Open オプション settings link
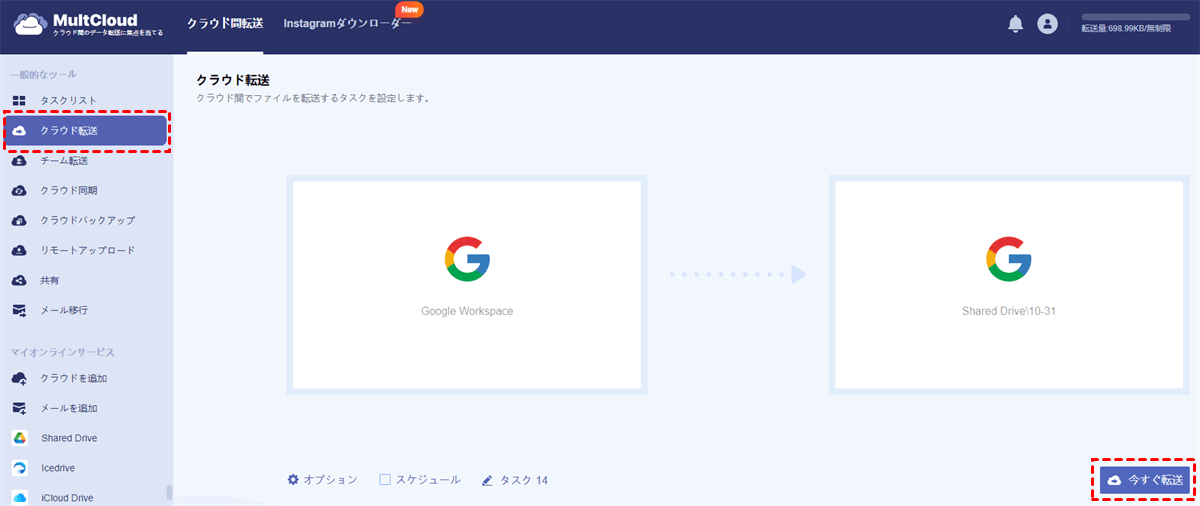This screenshot has width=1200, height=506. (330, 480)
